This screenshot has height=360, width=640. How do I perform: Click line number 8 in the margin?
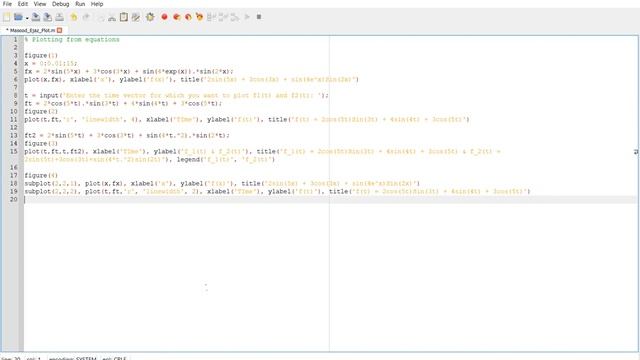point(15,96)
